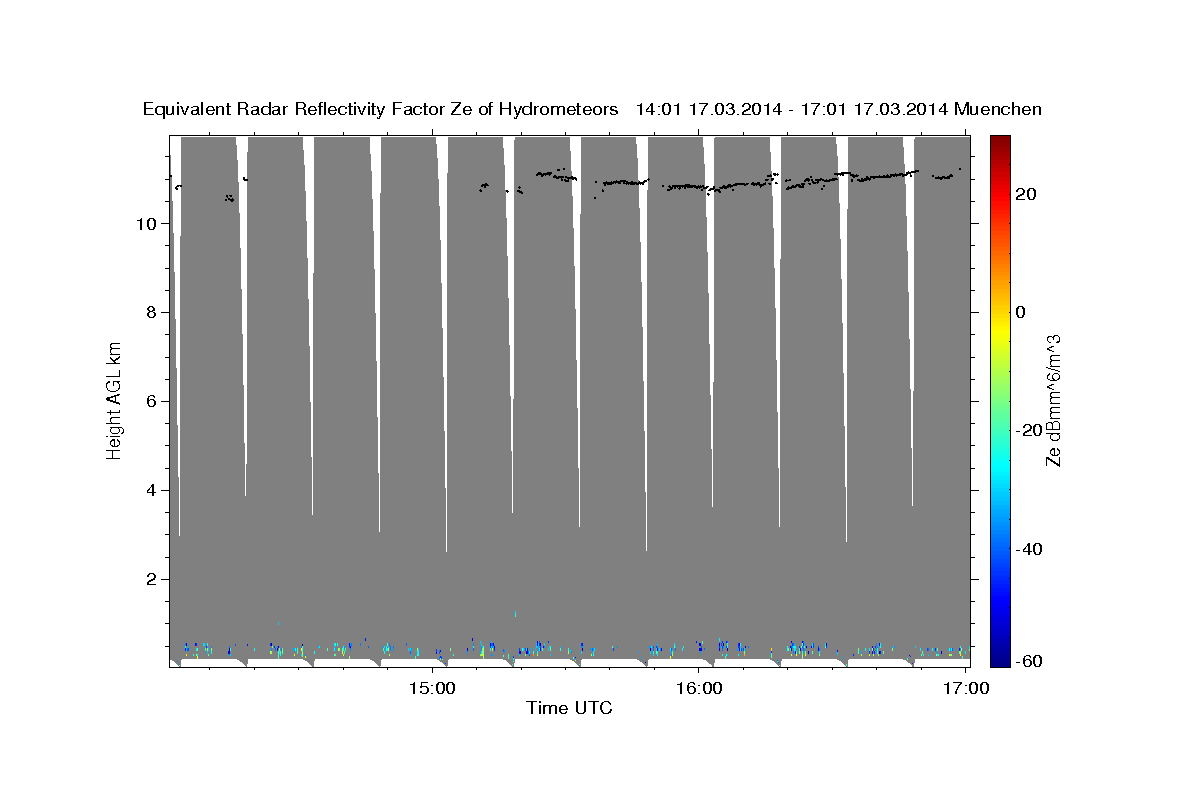Click the station name 'Muenchen' in title
Screen dimensions: 1200x800
(x=998, y=110)
